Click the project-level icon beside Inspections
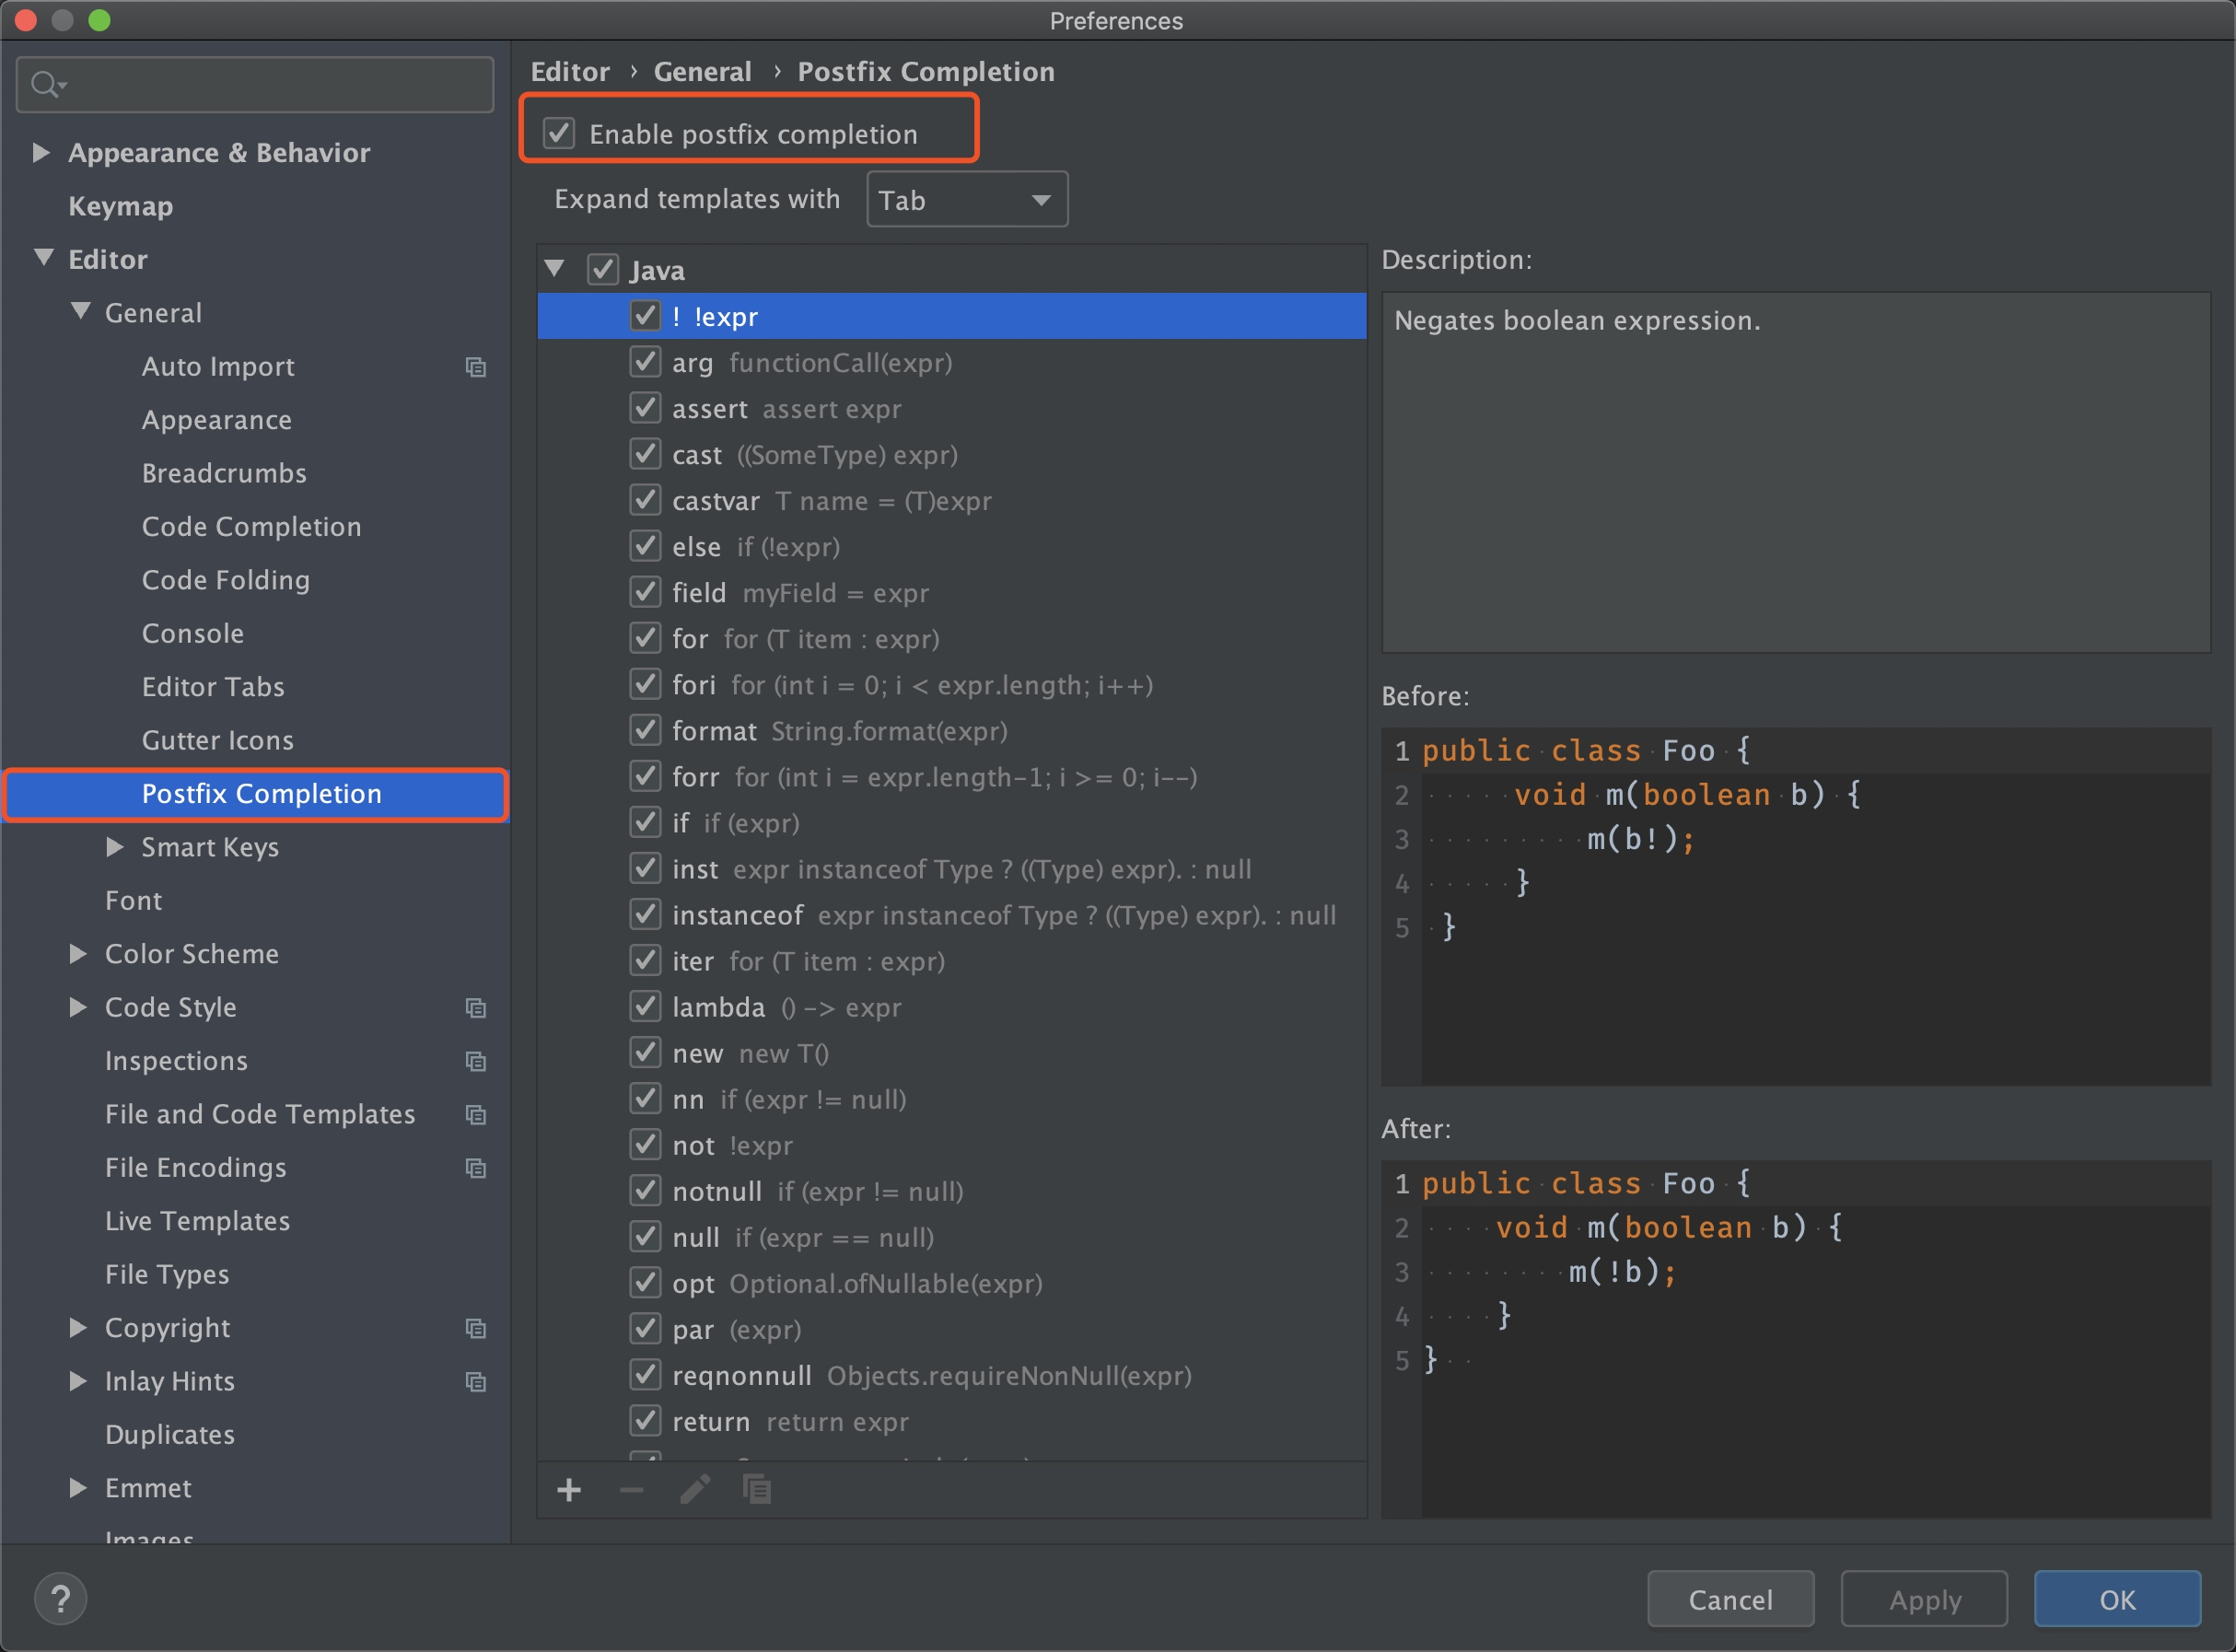Screen dimensions: 2236x1652 click(x=476, y=1061)
